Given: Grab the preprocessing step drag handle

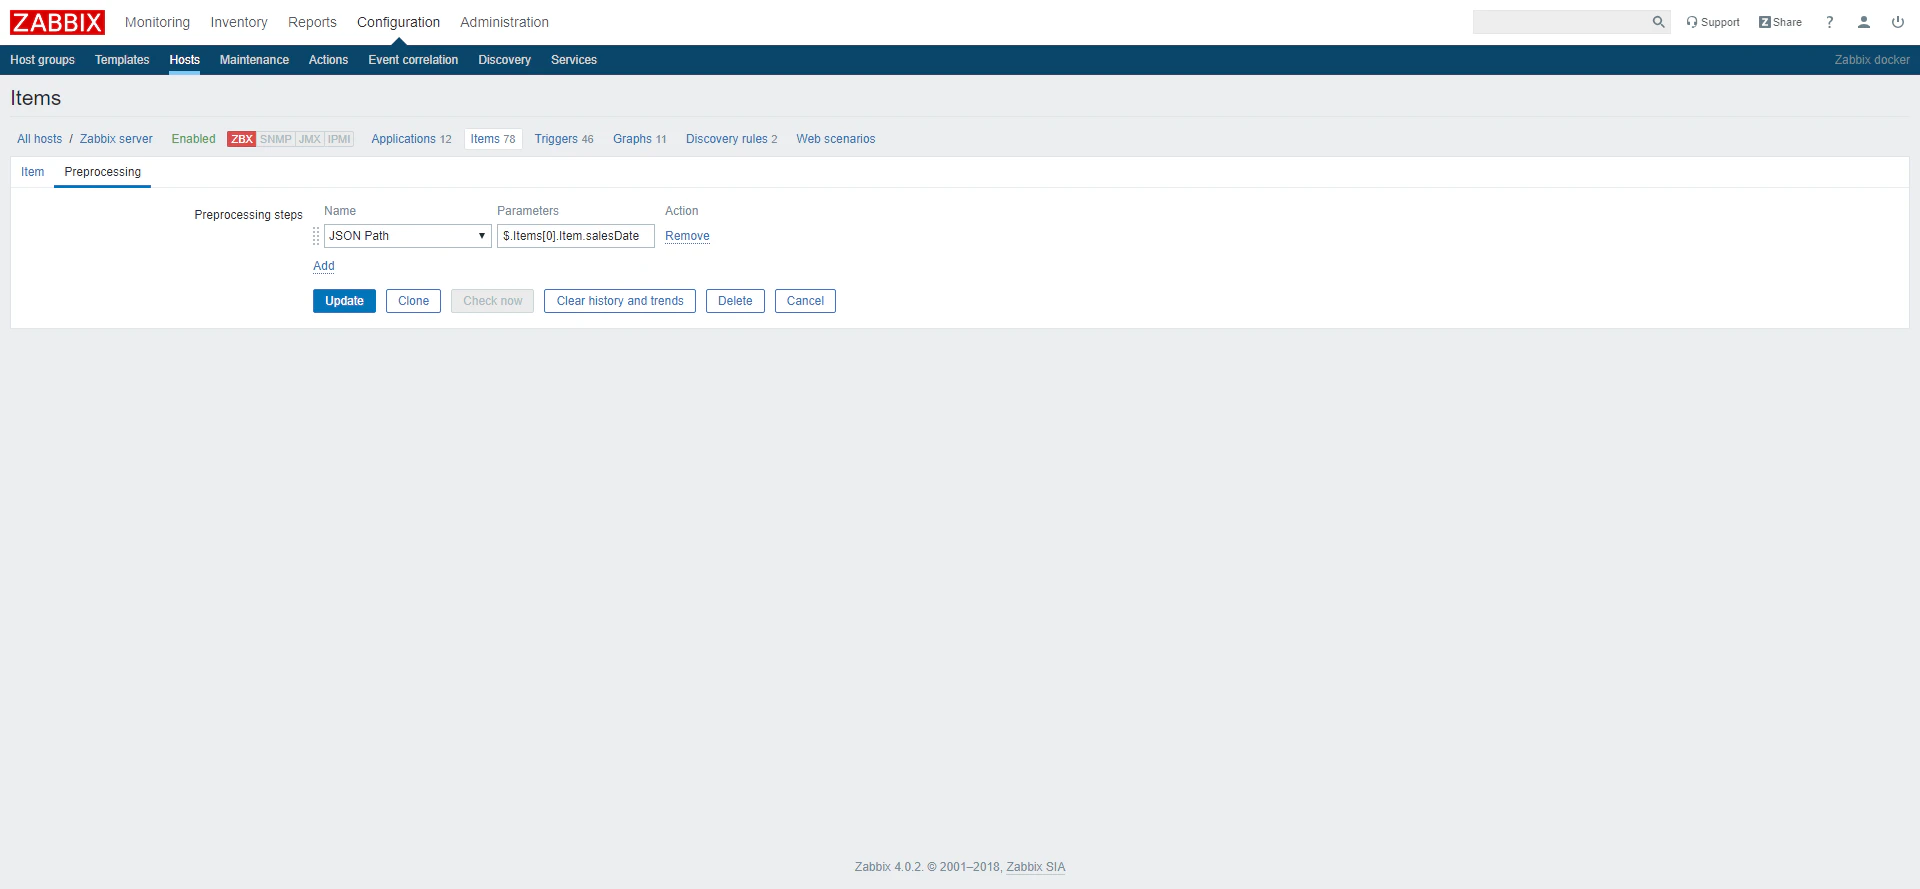Looking at the screenshot, I should [316, 236].
